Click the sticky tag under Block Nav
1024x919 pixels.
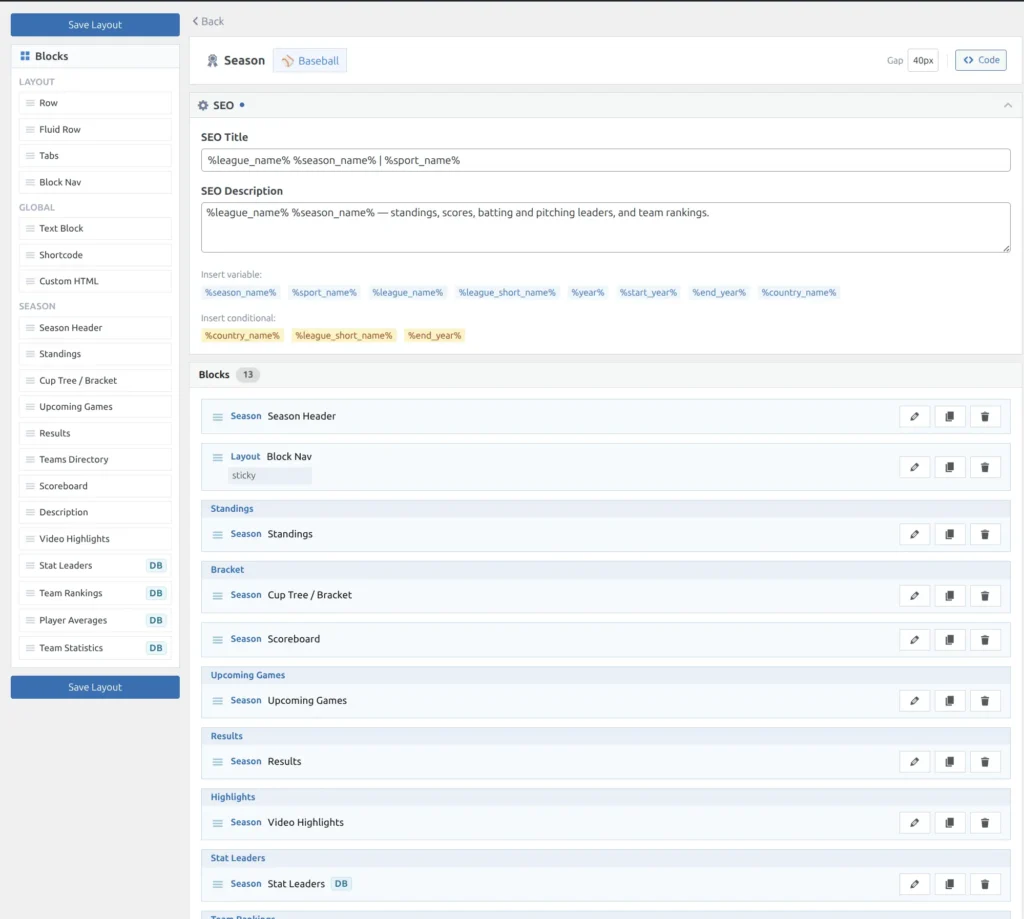(x=270, y=476)
